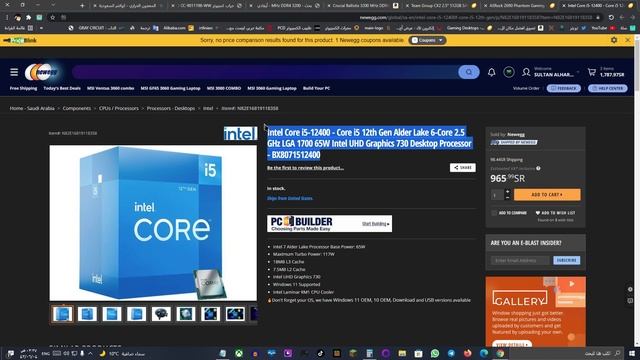The image size is (640, 360).
Task: Decrease quantity with down arrow
Action: click(x=507, y=198)
